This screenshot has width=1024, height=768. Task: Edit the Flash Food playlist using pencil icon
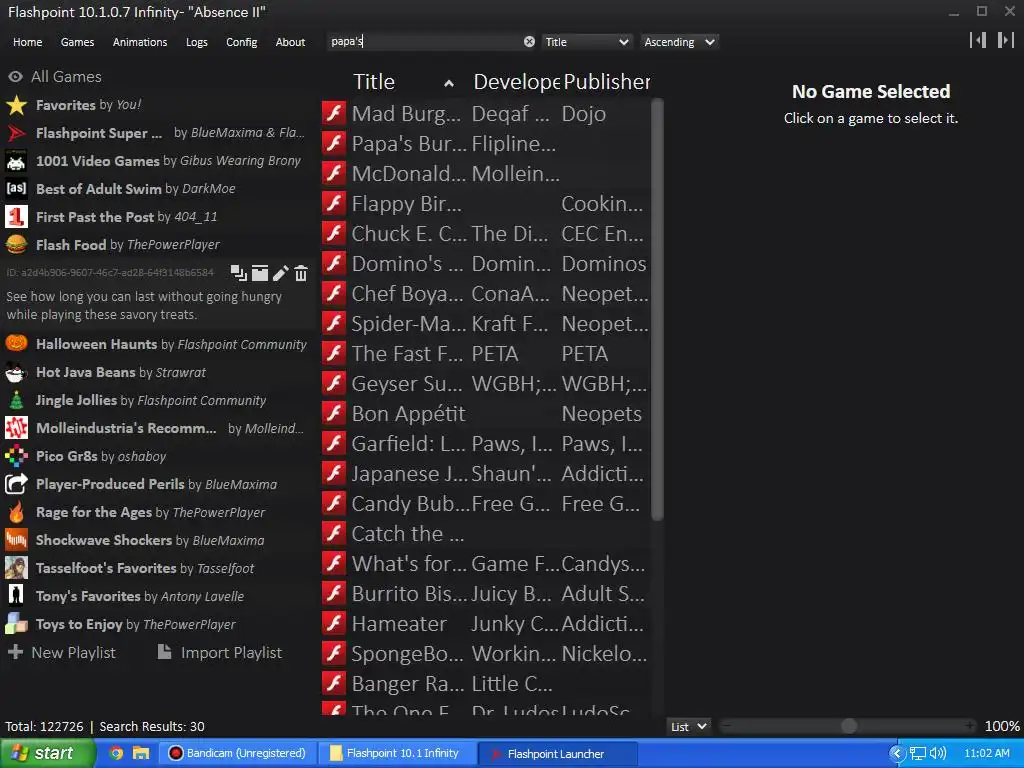[281, 273]
